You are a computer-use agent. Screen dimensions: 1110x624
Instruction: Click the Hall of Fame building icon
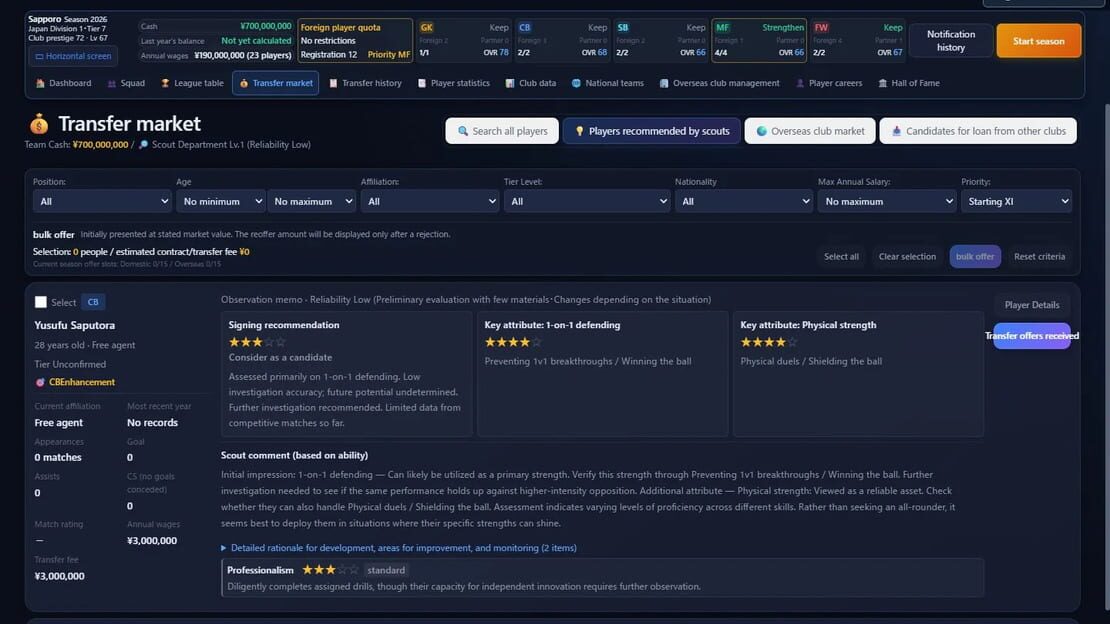(x=883, y=84)
